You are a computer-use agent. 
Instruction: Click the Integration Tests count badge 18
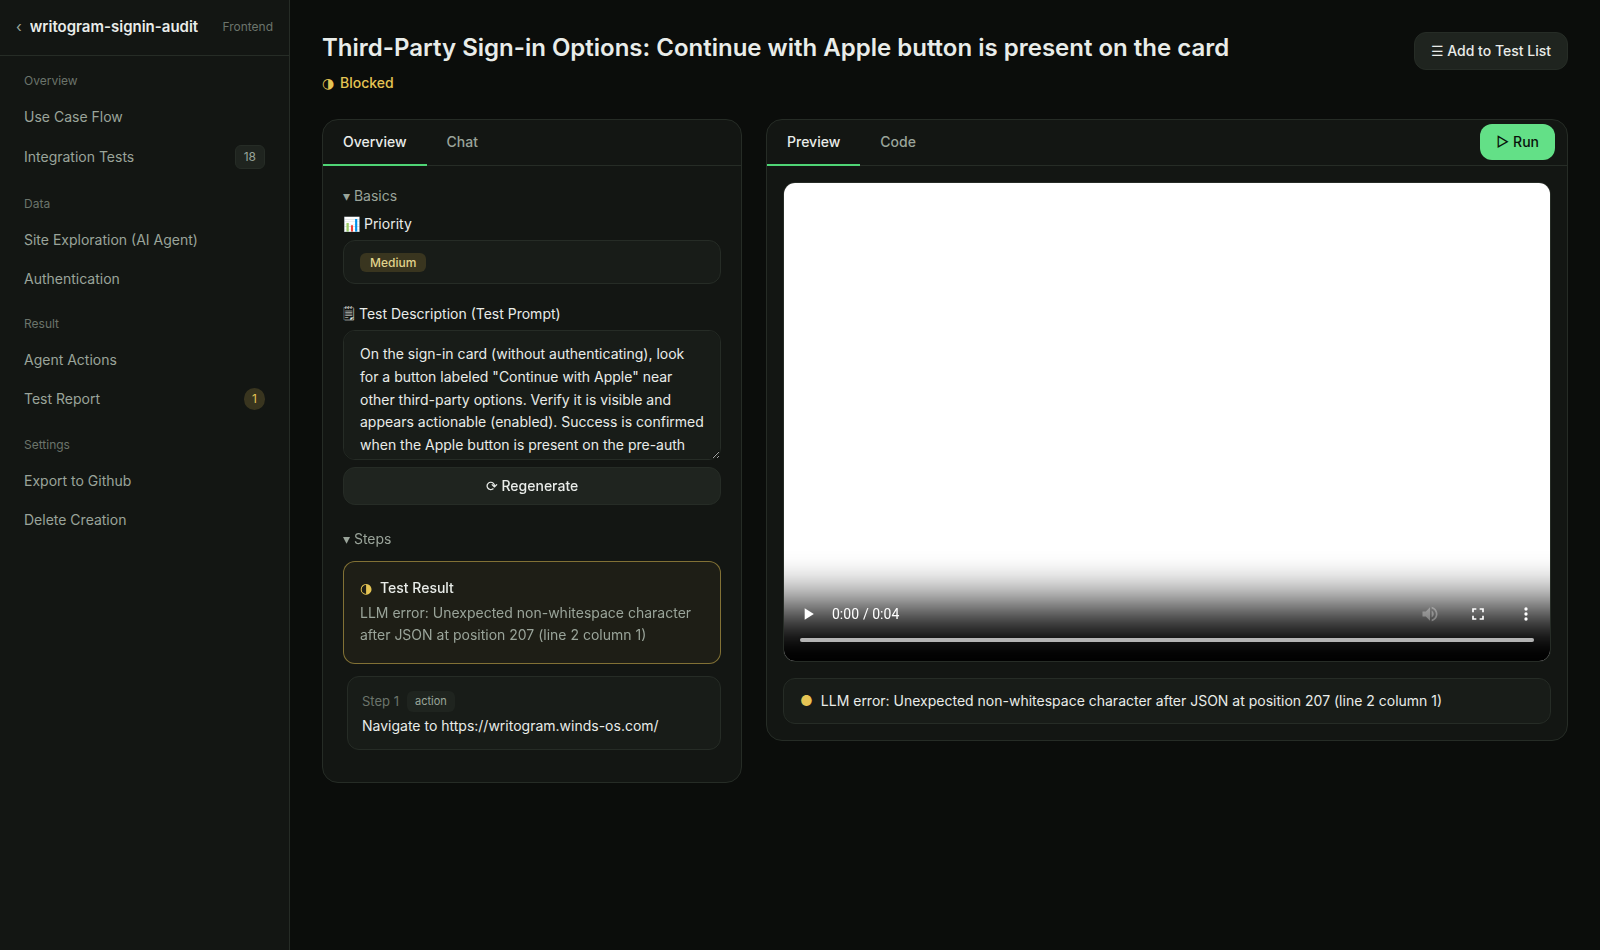point(250,157)
